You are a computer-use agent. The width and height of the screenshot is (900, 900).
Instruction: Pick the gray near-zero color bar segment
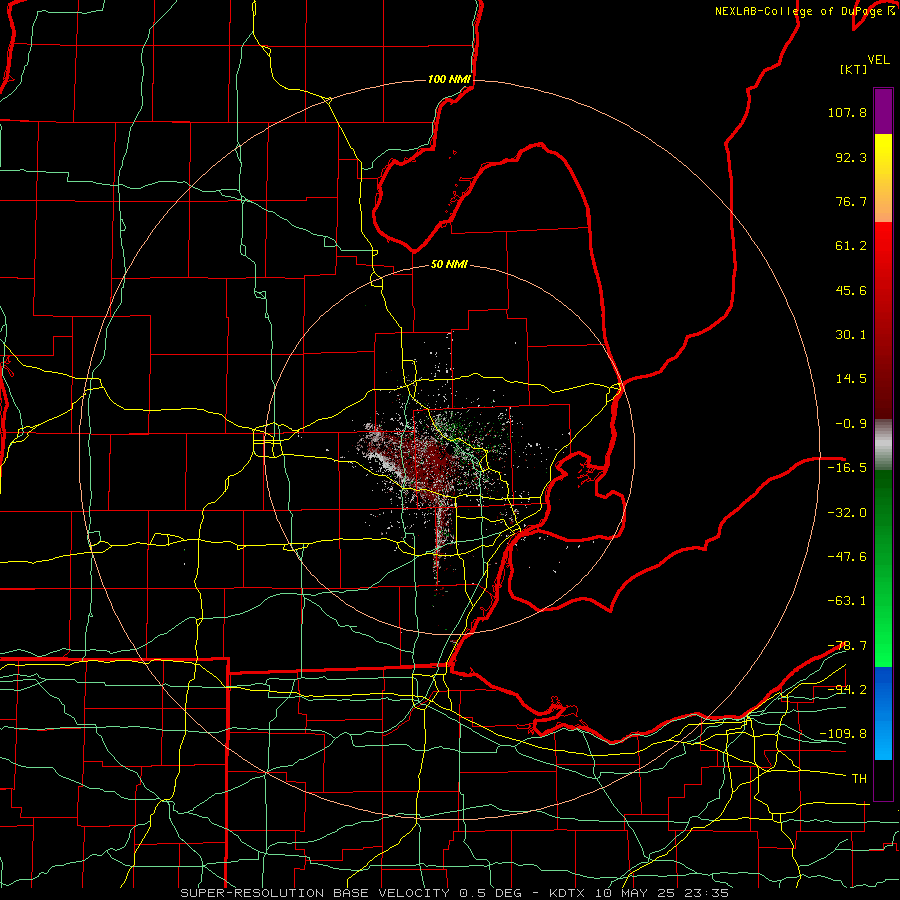pos(883,445)
